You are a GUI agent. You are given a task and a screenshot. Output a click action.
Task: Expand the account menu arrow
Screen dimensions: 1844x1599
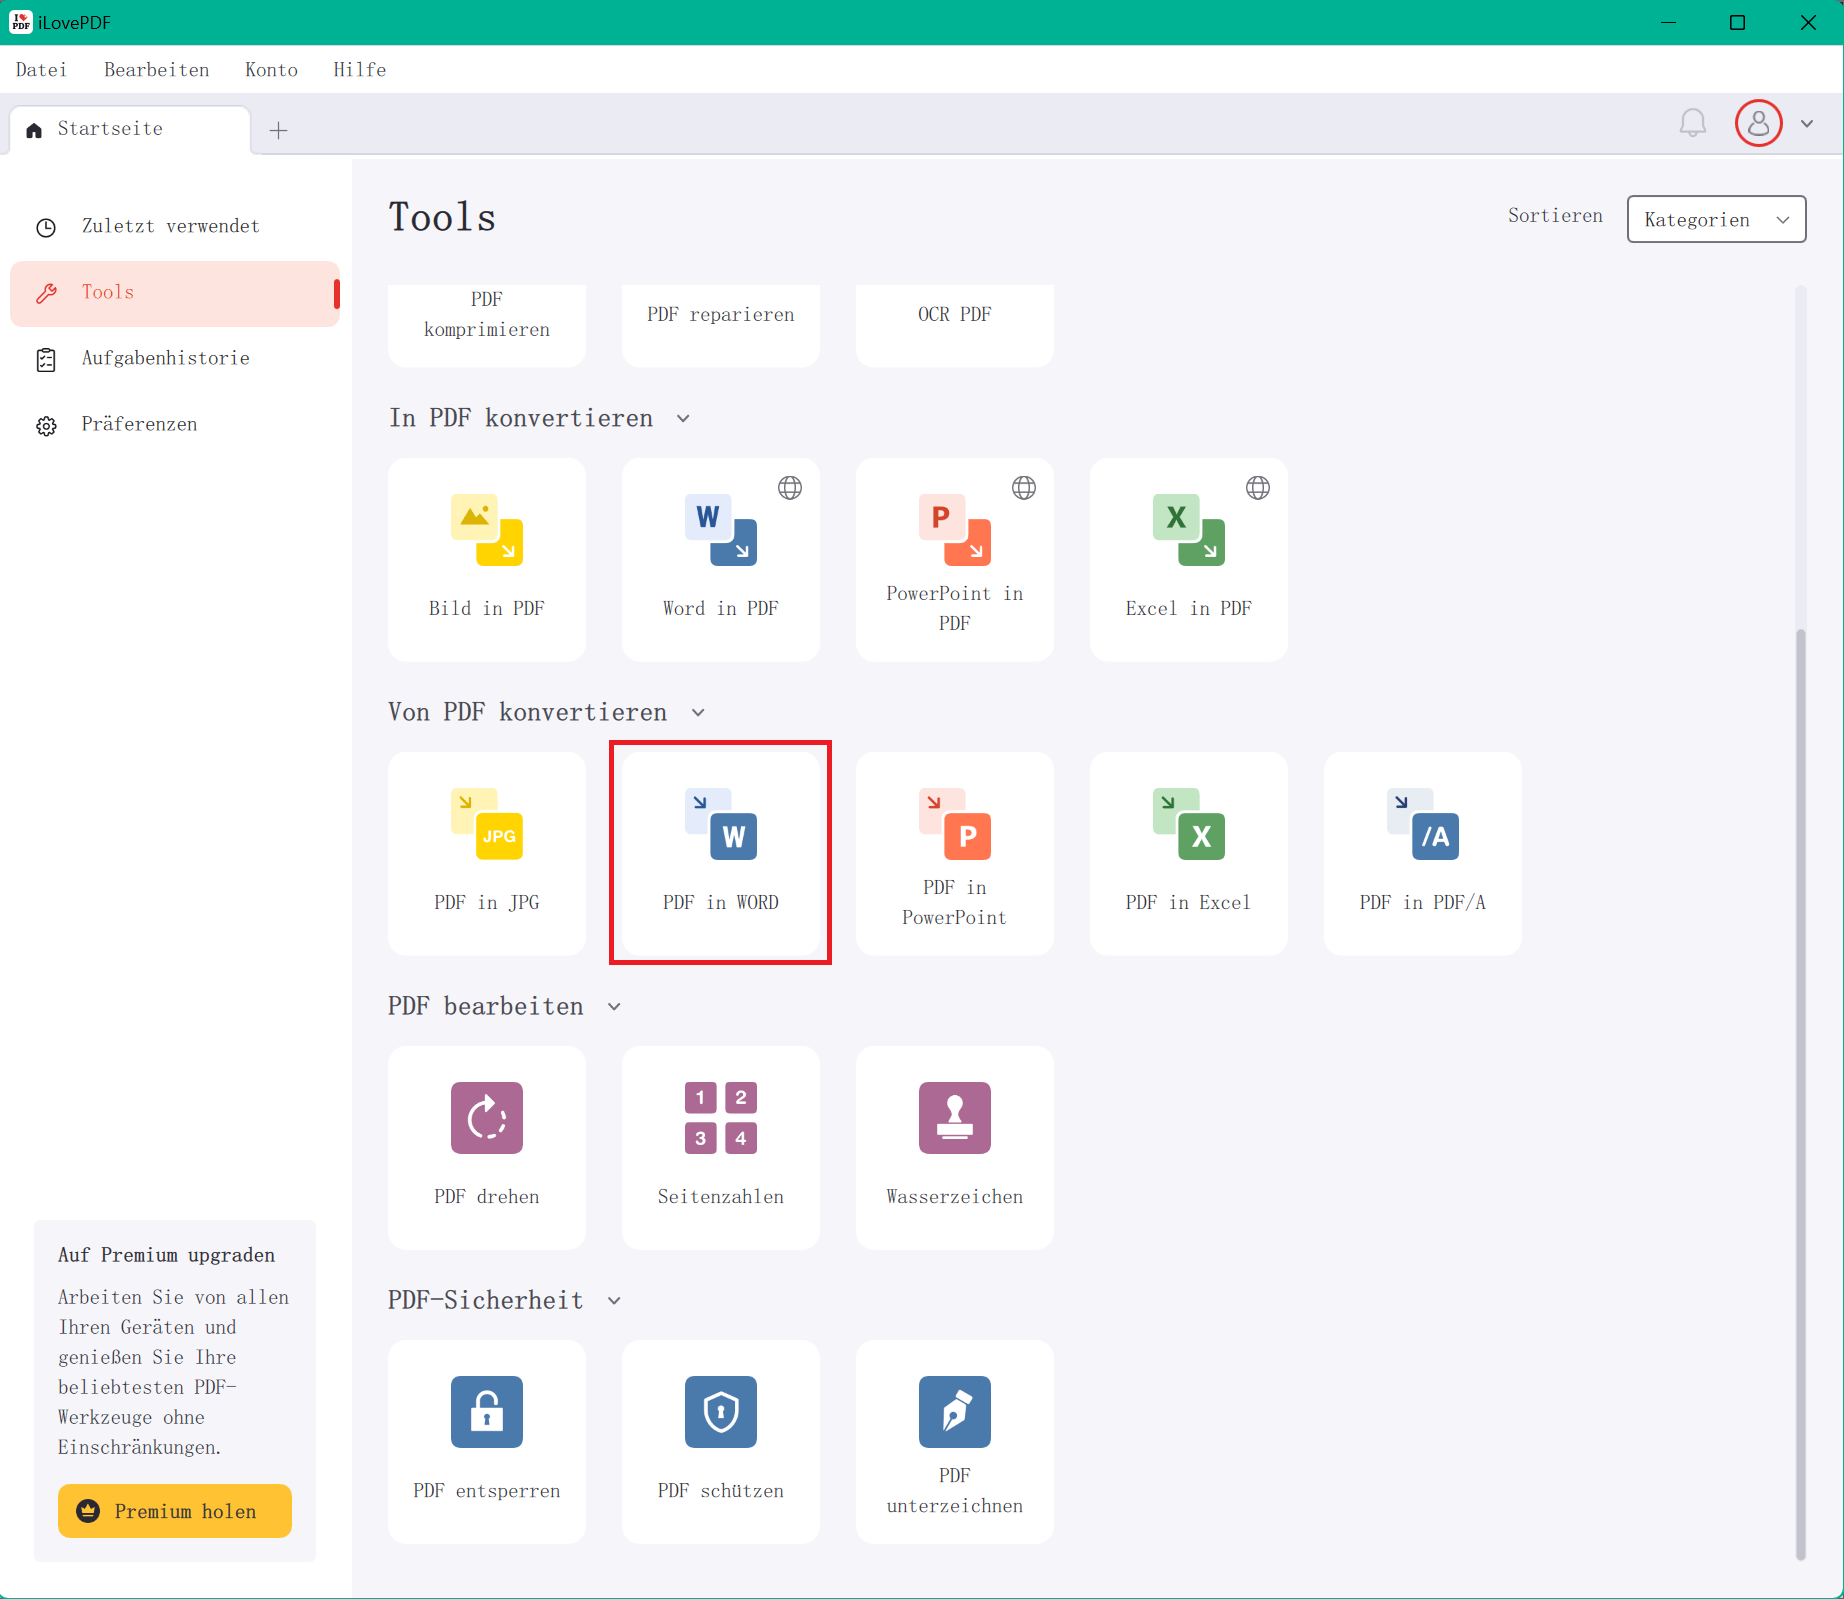[x=1807, y=124]
